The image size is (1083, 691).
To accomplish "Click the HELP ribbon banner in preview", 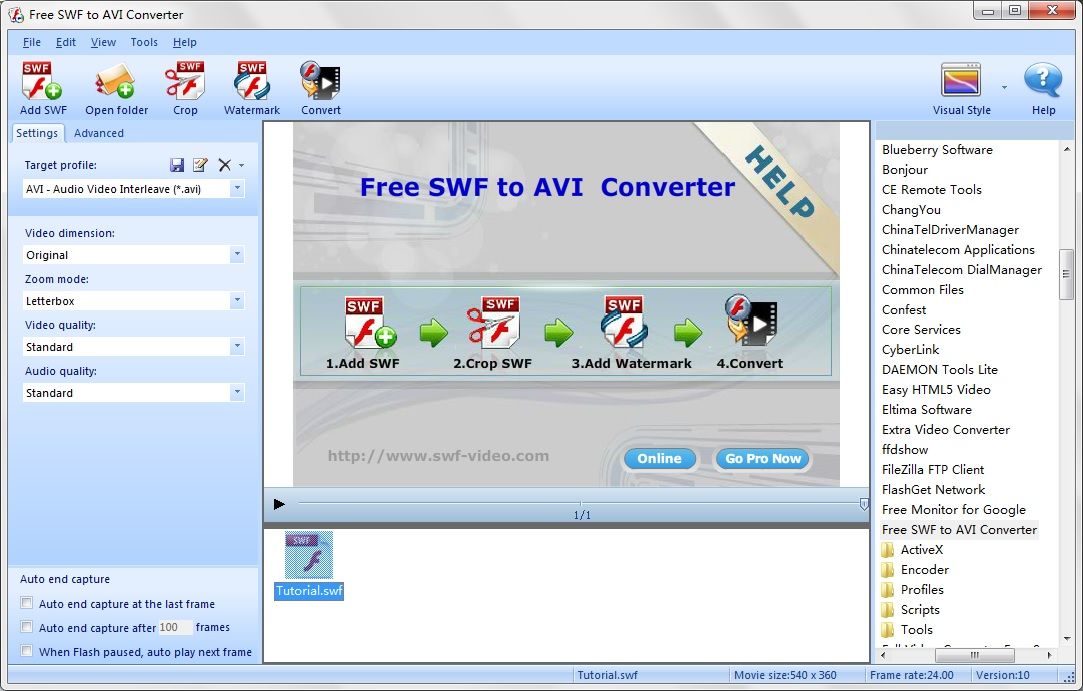I will [x=779, y=182].
